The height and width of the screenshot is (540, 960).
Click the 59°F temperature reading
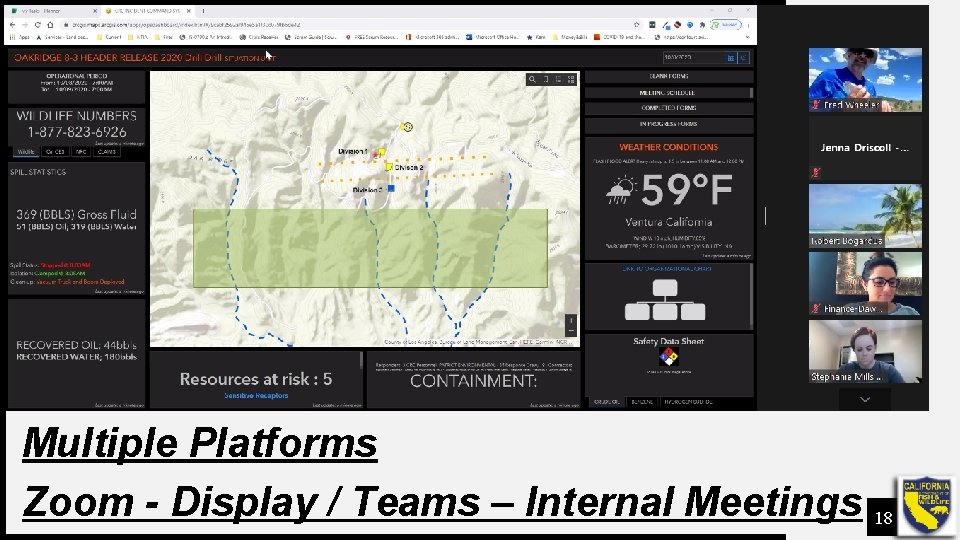(686, 190)
